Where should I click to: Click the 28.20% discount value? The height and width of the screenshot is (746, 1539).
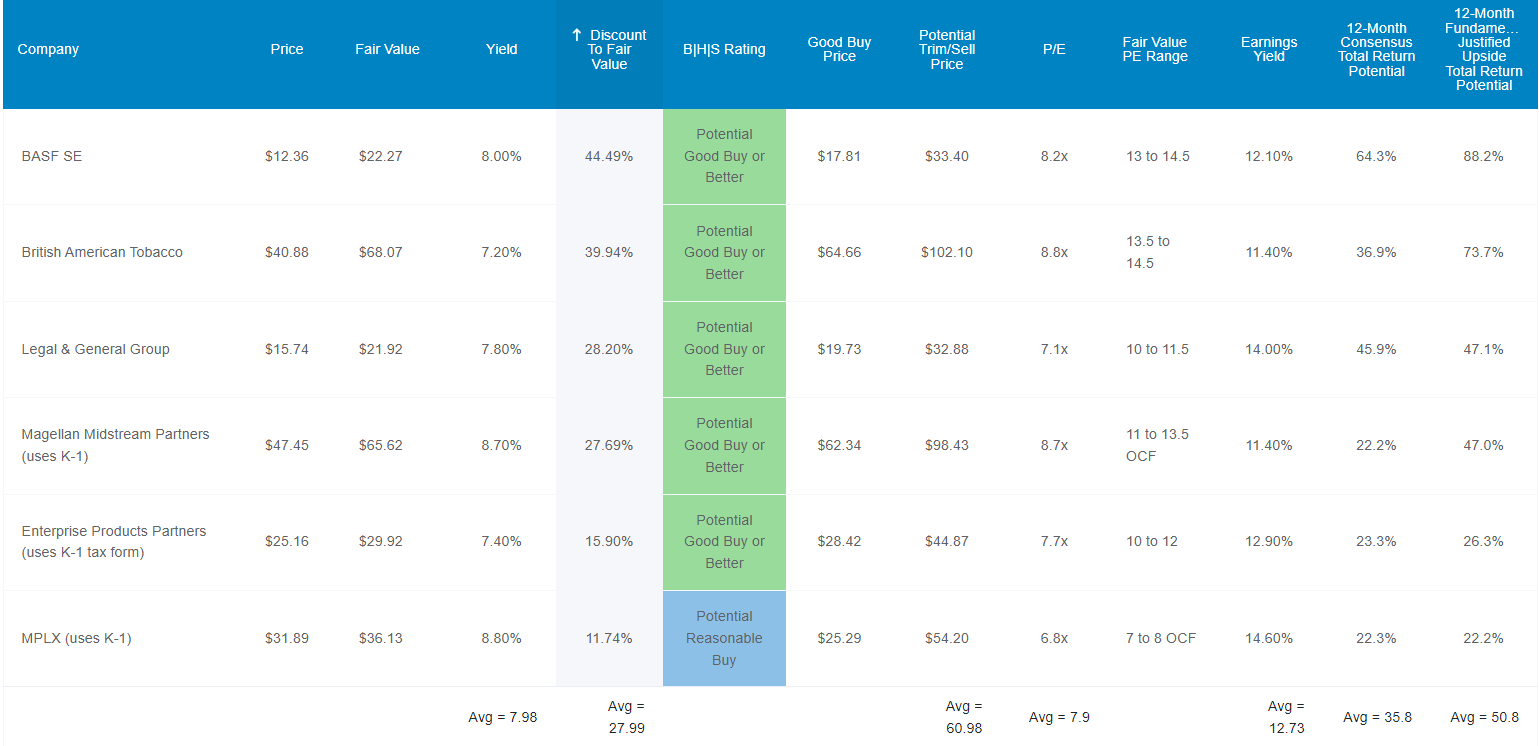tap(609, 349)
